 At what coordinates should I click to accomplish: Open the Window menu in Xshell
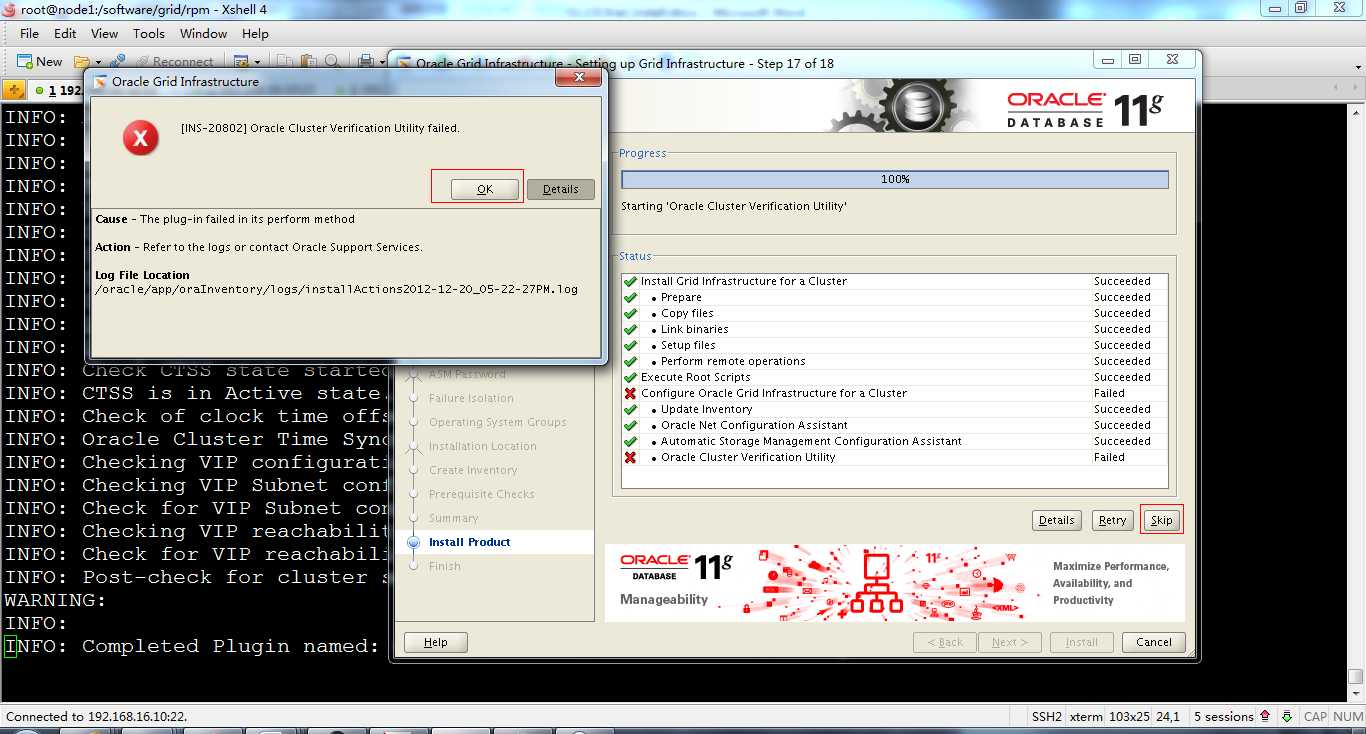point(203,33)
